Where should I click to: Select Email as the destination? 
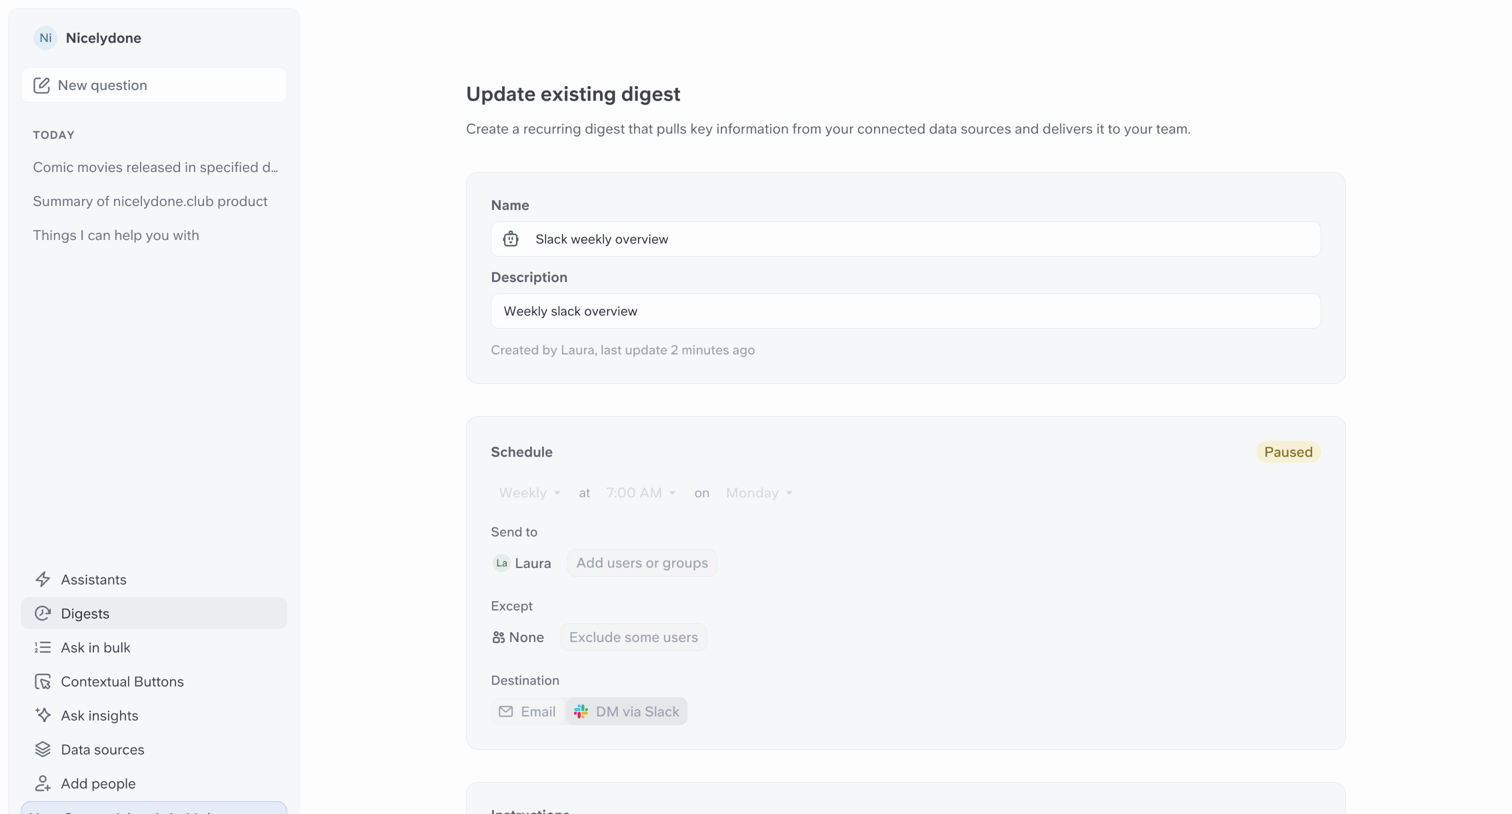(x=527, y=711)
